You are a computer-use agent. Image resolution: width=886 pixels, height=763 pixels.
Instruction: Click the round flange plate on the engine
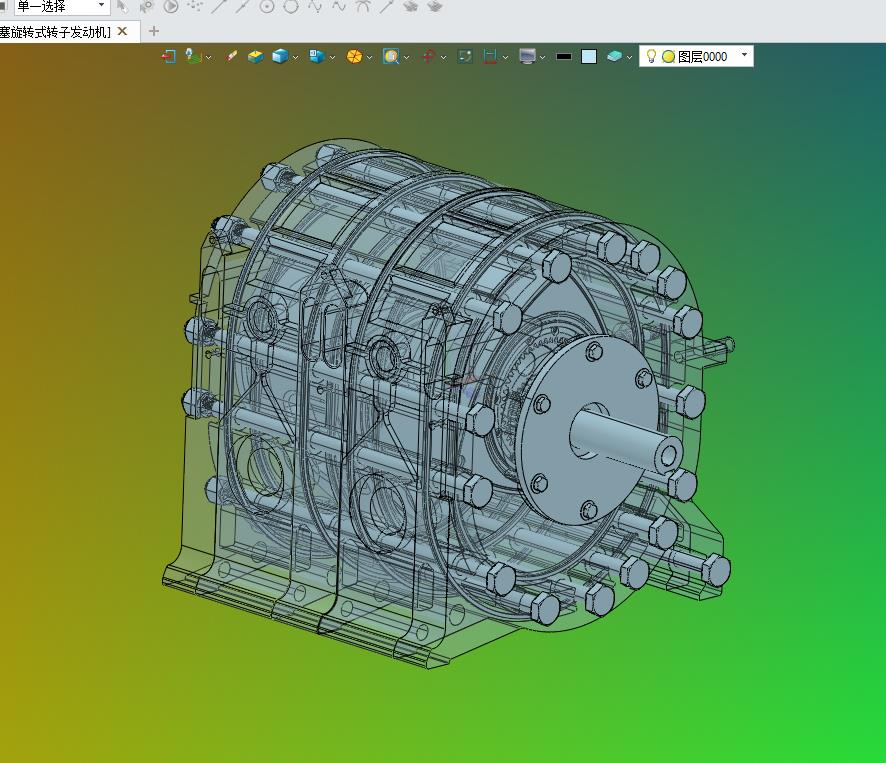pos(588,431)
